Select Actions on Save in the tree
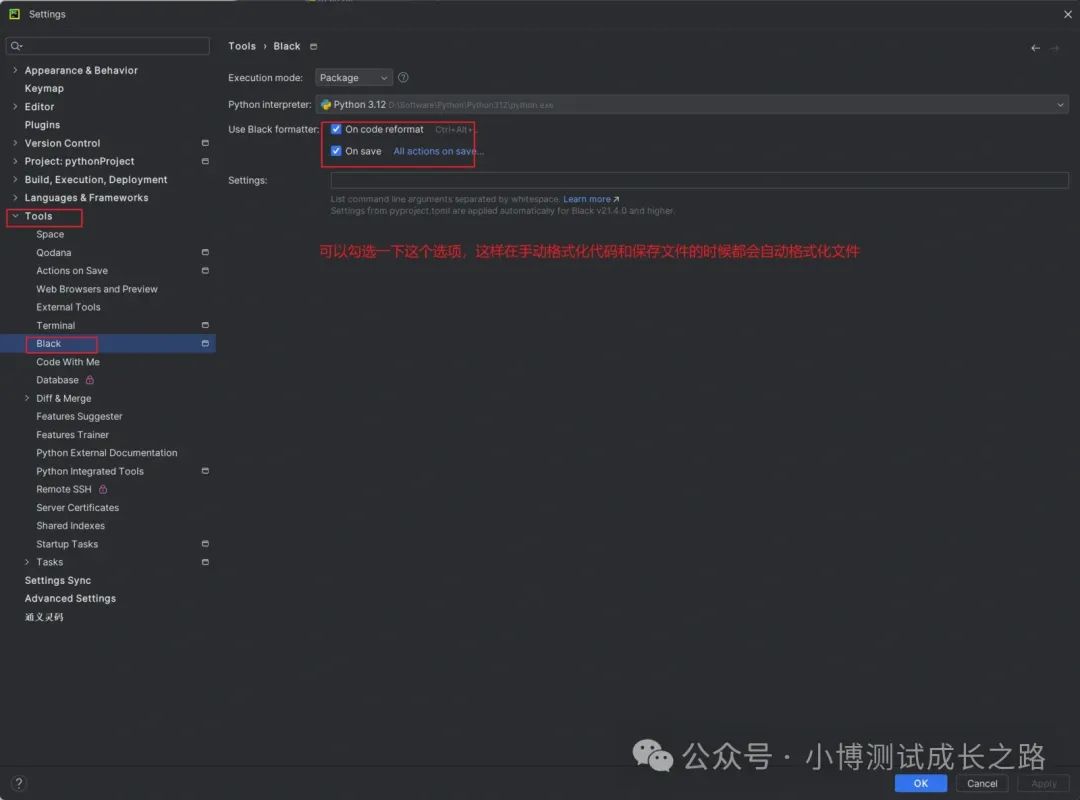Viewport: 1080px width, 800px height. pyautogui.click(x=72, y=271)
